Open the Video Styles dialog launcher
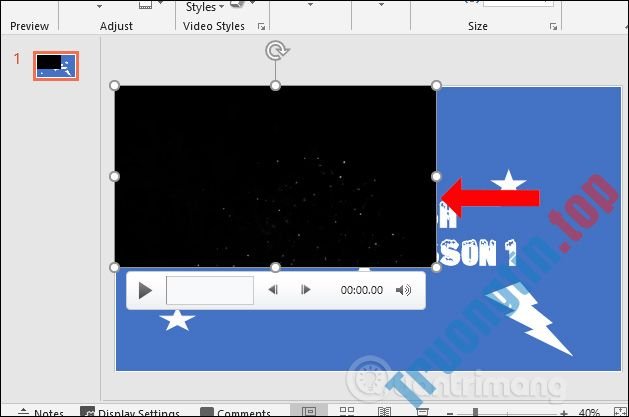This screenshot has width=629, height=417. pos(261,26)
